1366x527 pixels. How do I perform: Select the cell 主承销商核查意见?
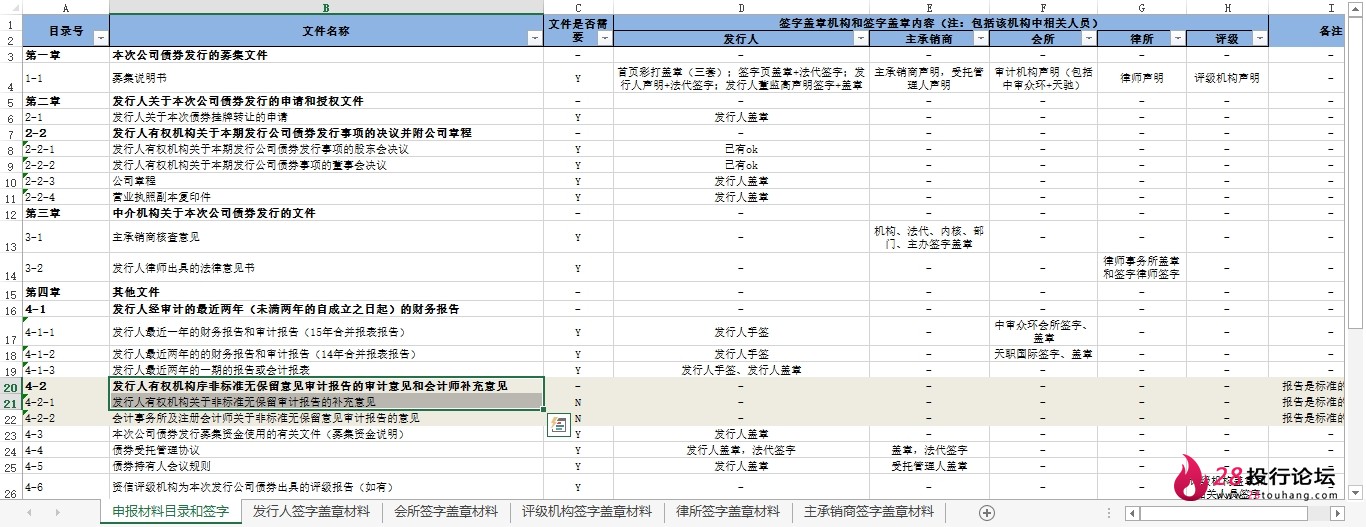326,237
